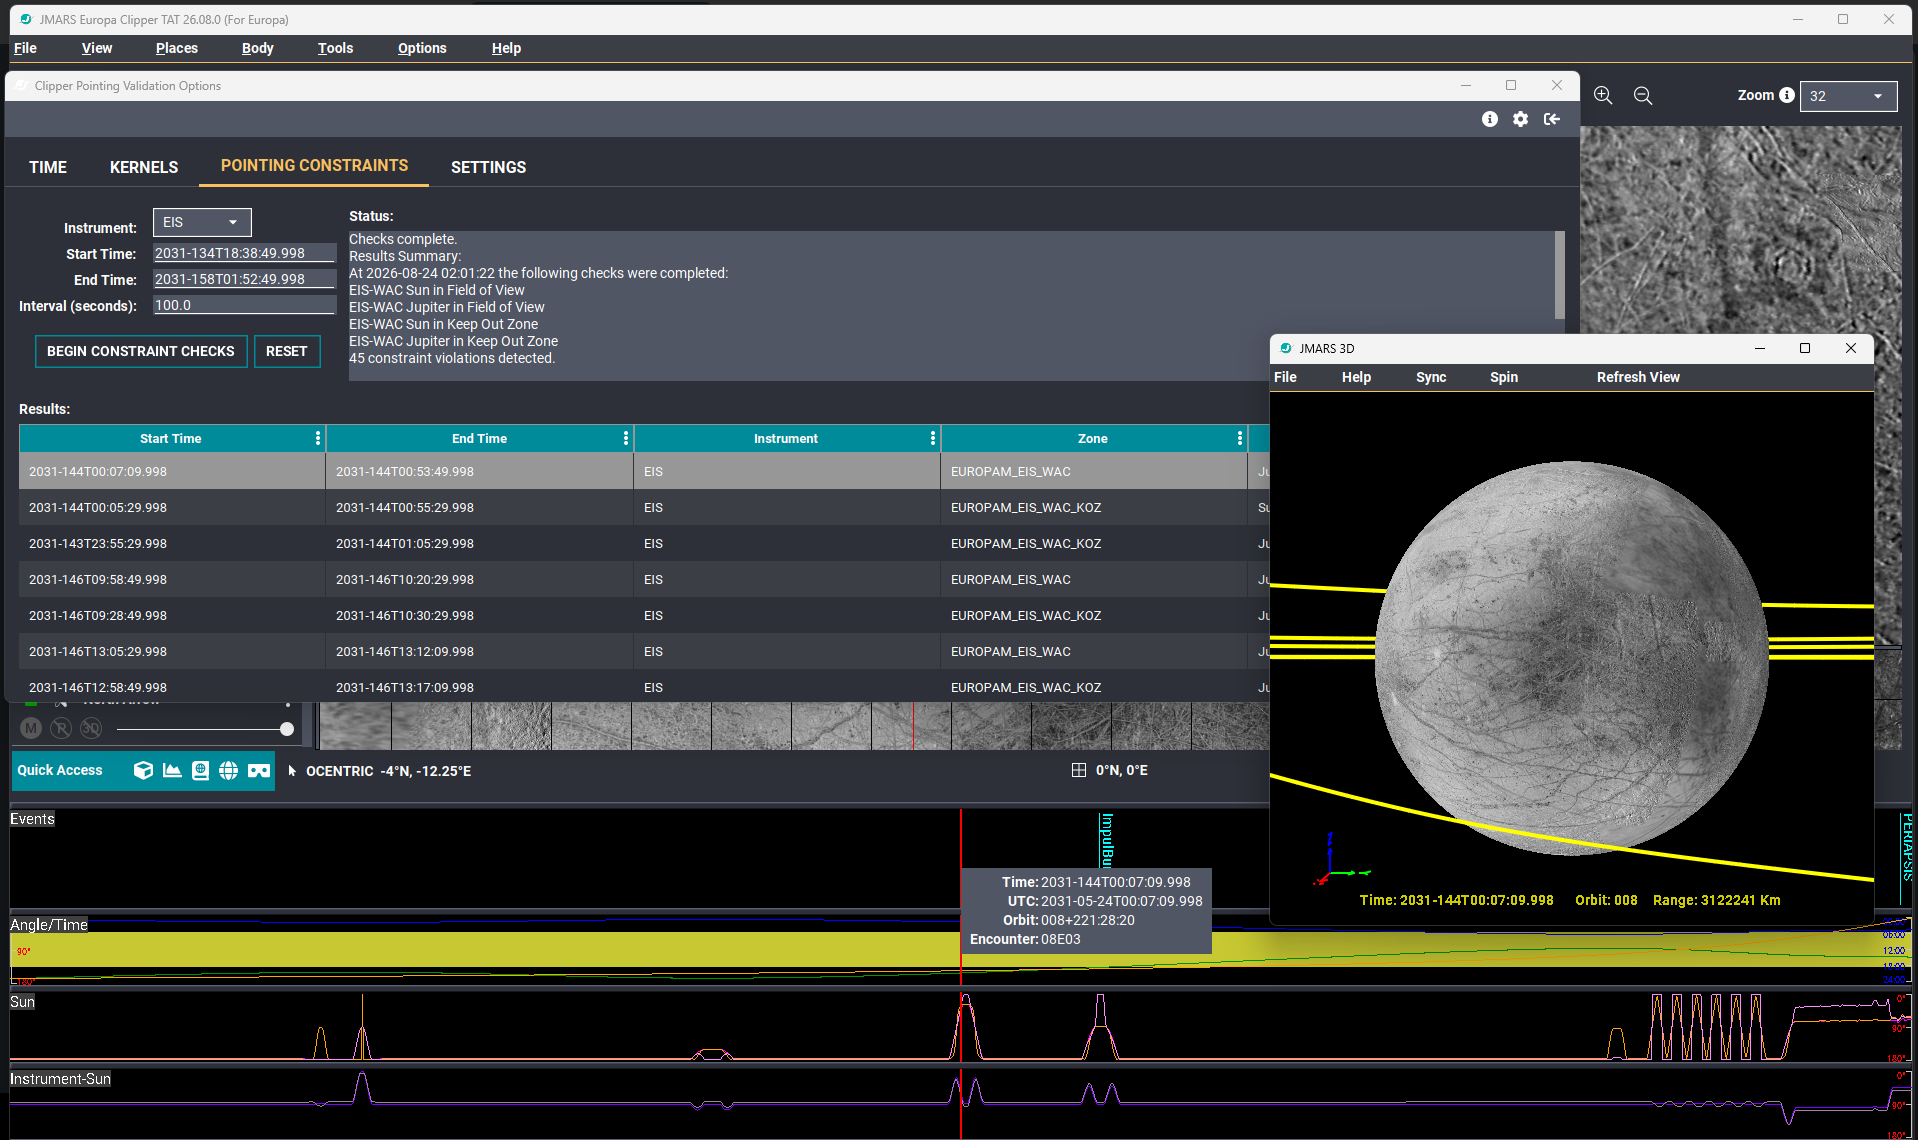Open End Time column options menu
The height and width of the screenshot is (1140, 1918).
click(x=626, y=438)
